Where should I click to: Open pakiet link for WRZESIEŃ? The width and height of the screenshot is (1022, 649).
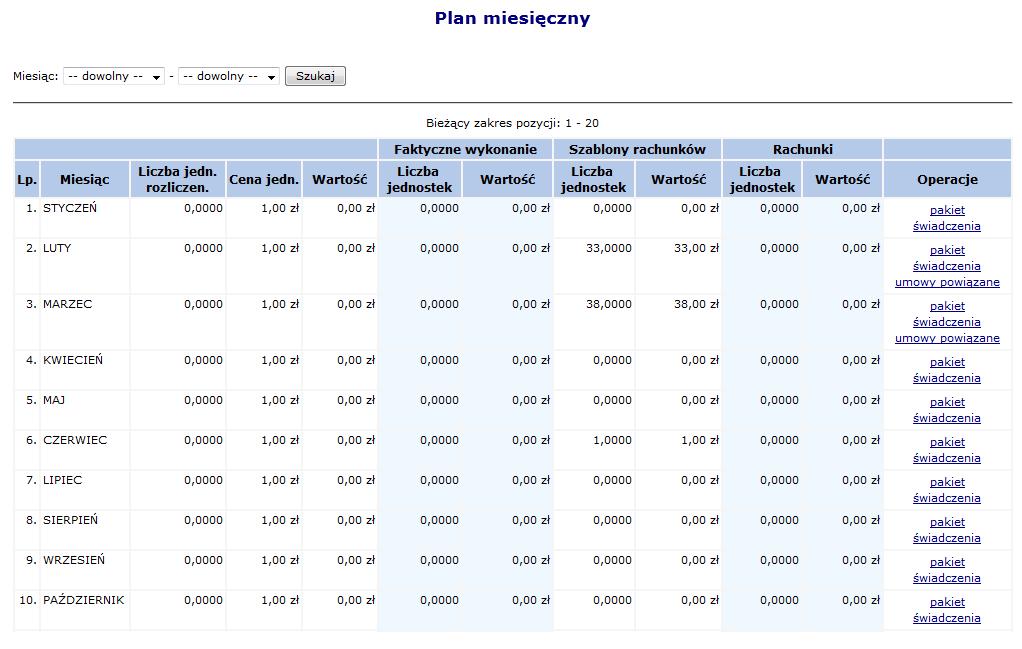click(x=947, y=562)
